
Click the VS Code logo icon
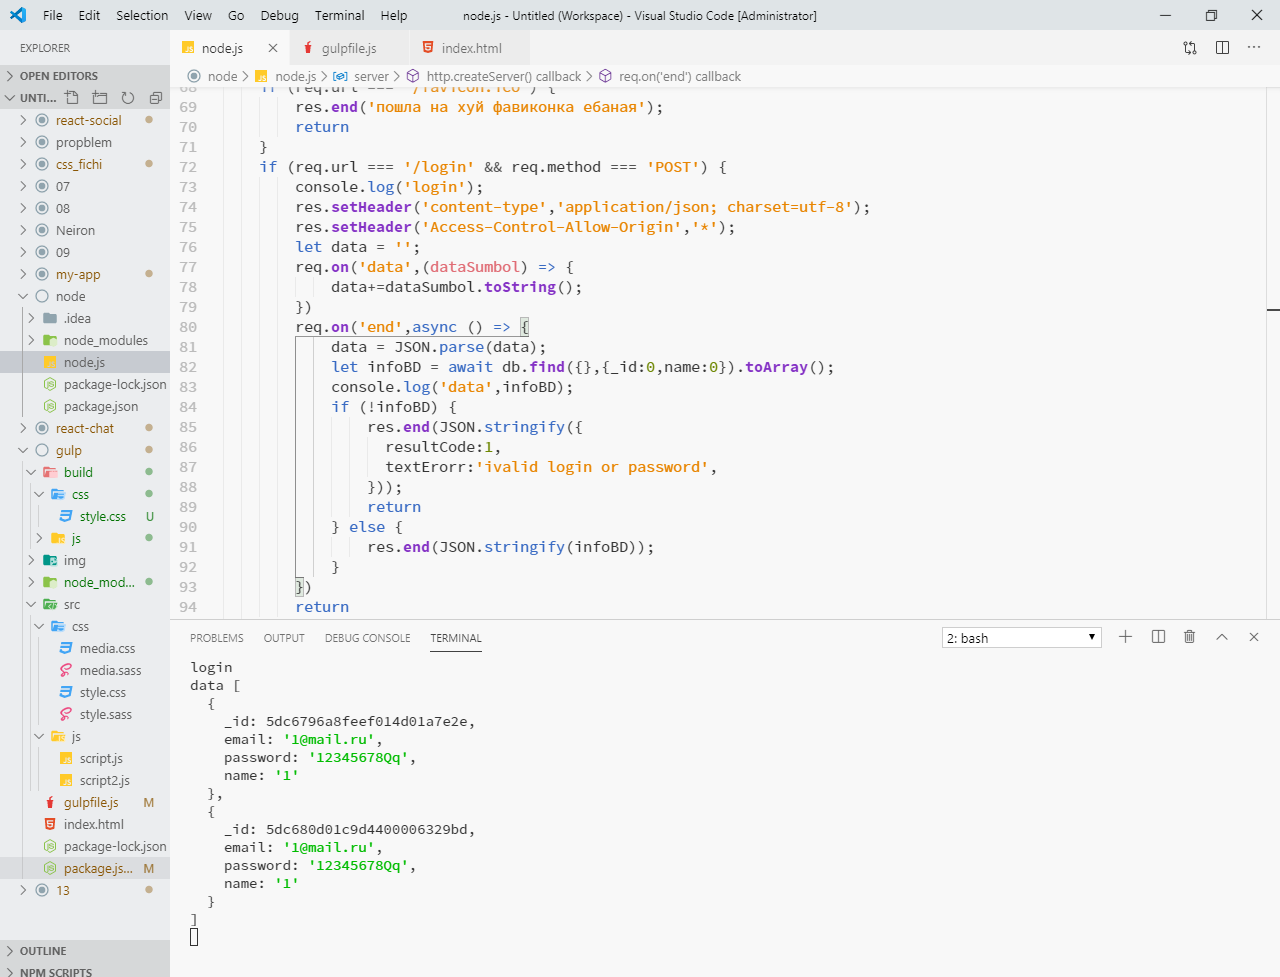pyautogui.click(x=17, y=15)
